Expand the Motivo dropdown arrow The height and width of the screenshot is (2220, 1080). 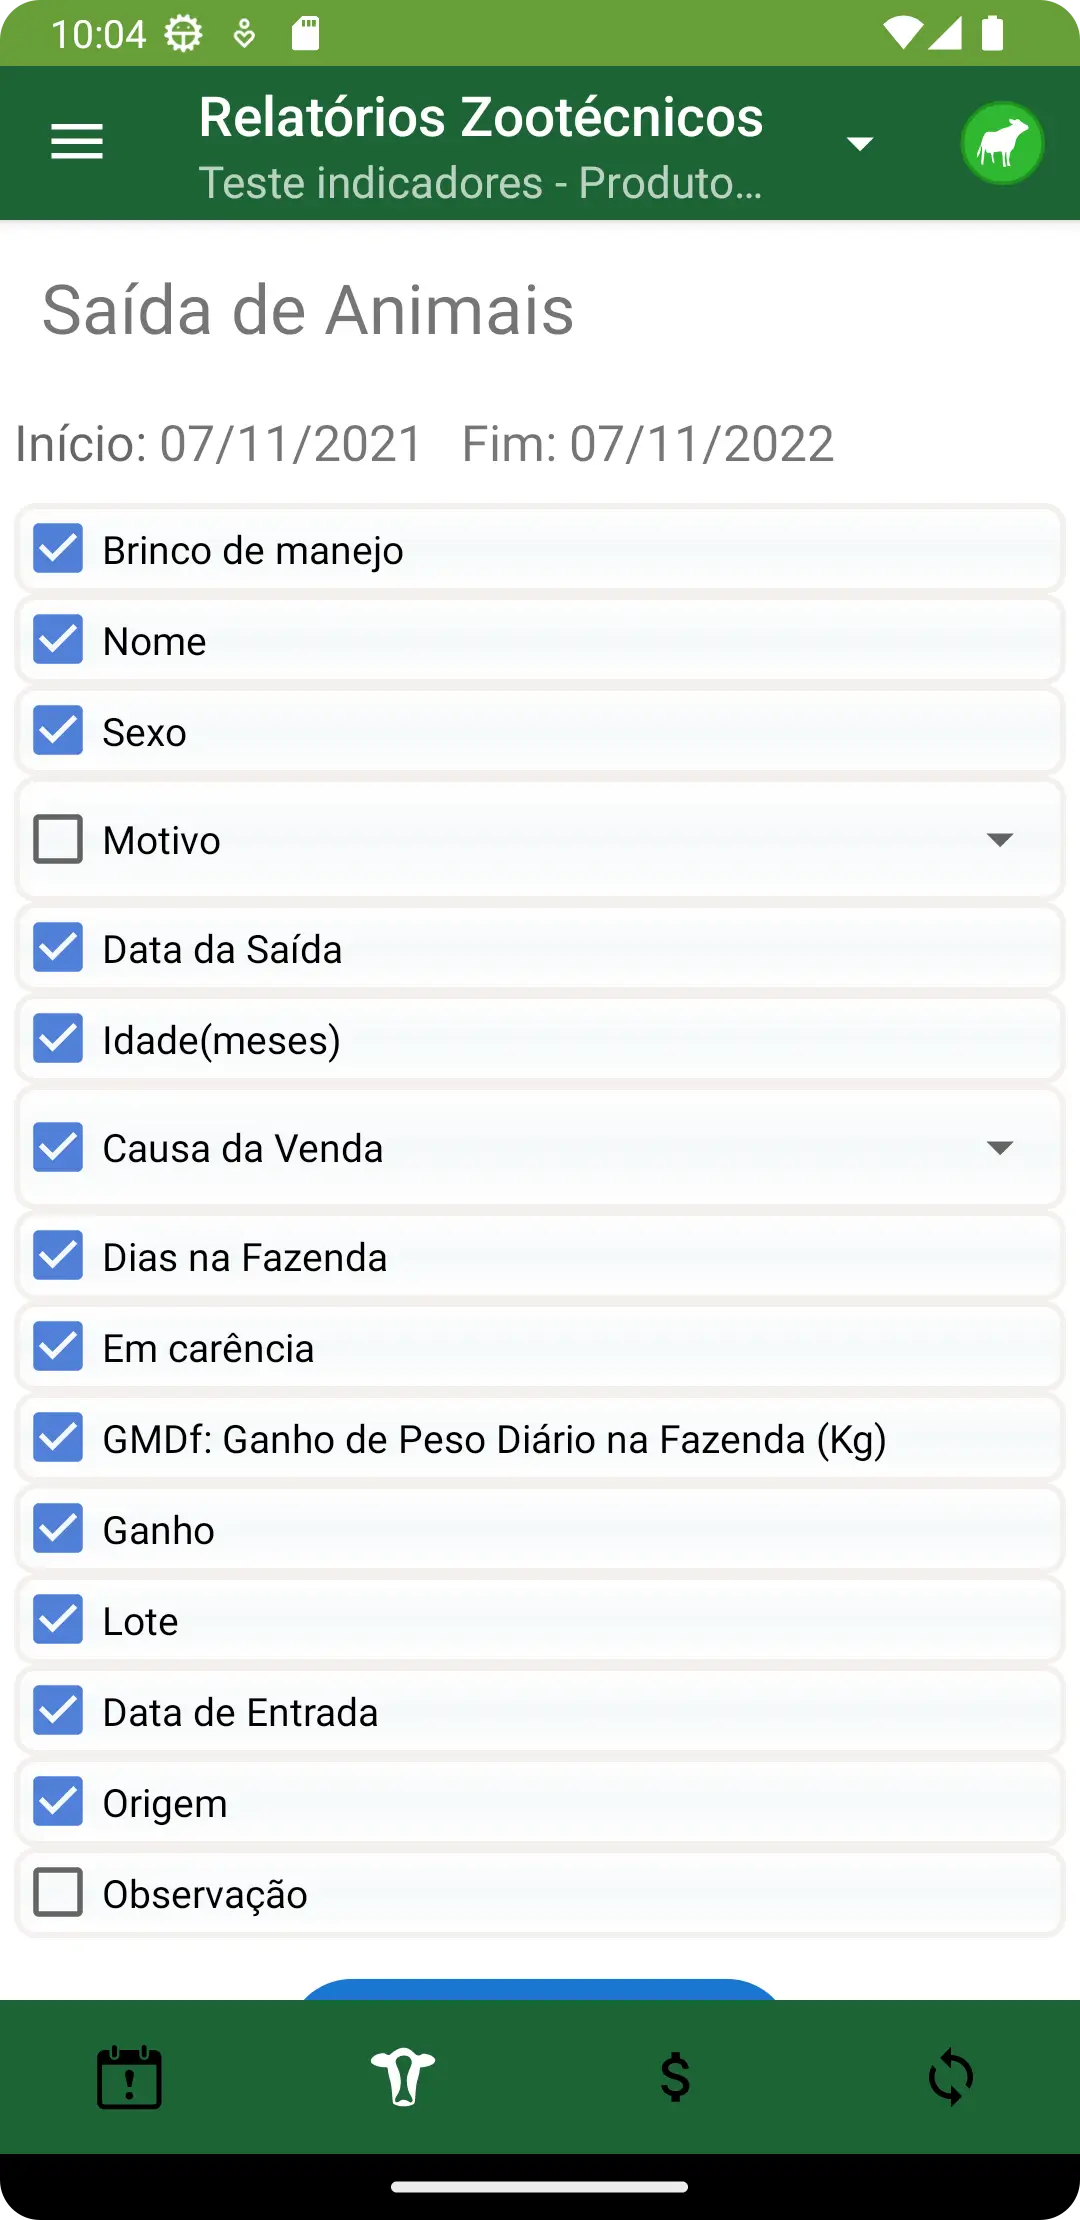coord(999,839)
